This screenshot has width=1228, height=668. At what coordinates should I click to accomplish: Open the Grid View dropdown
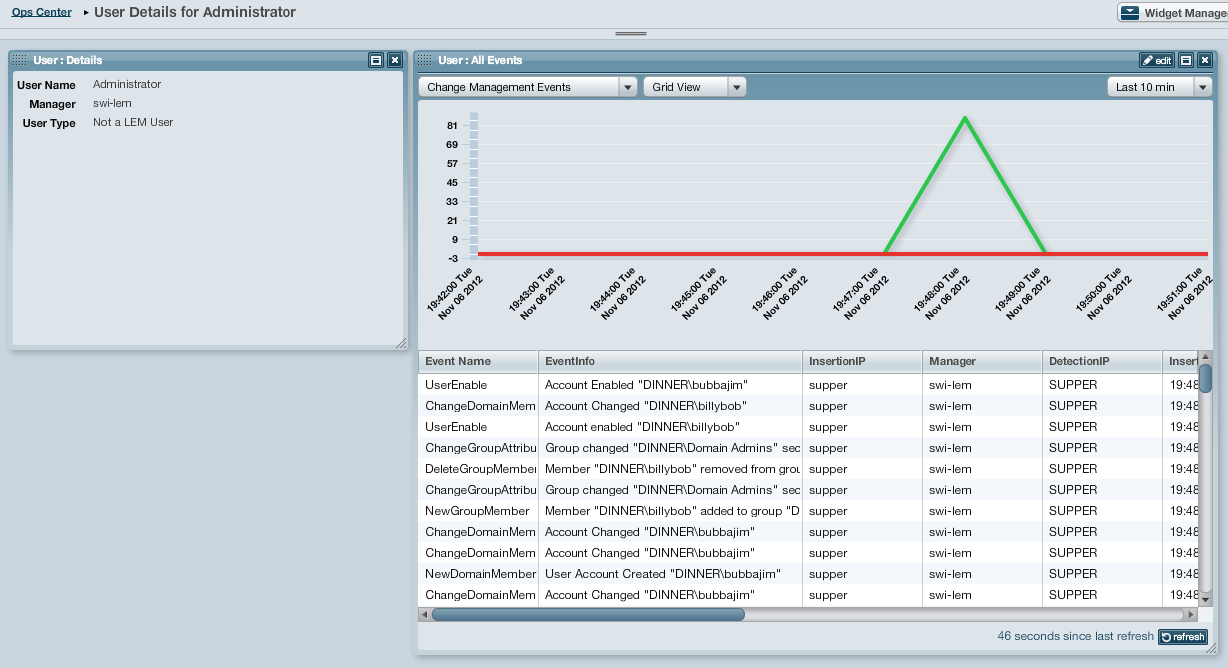(695, 87)
